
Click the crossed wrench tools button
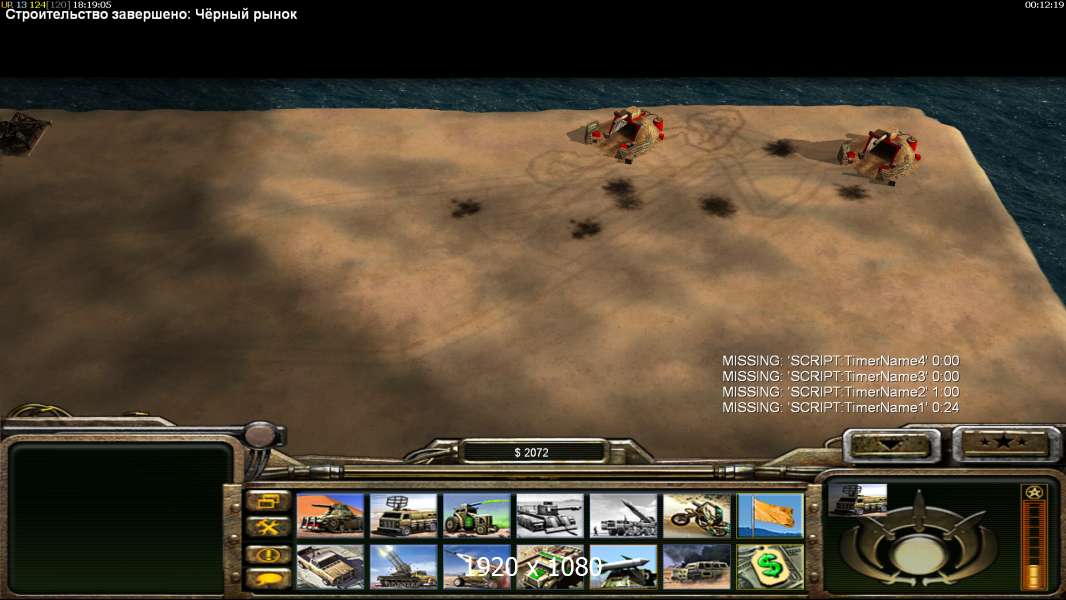point(269,527)
